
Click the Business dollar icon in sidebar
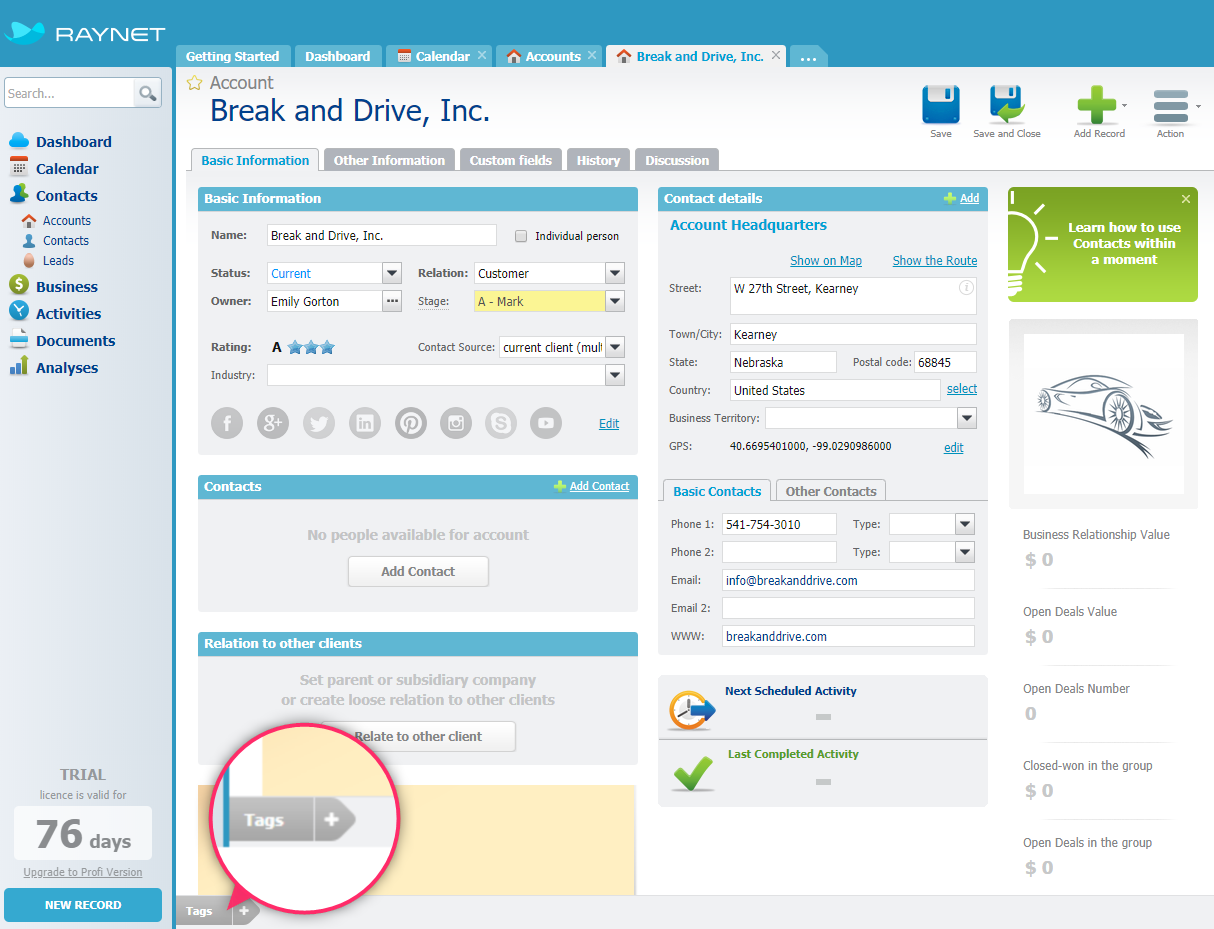19,286
